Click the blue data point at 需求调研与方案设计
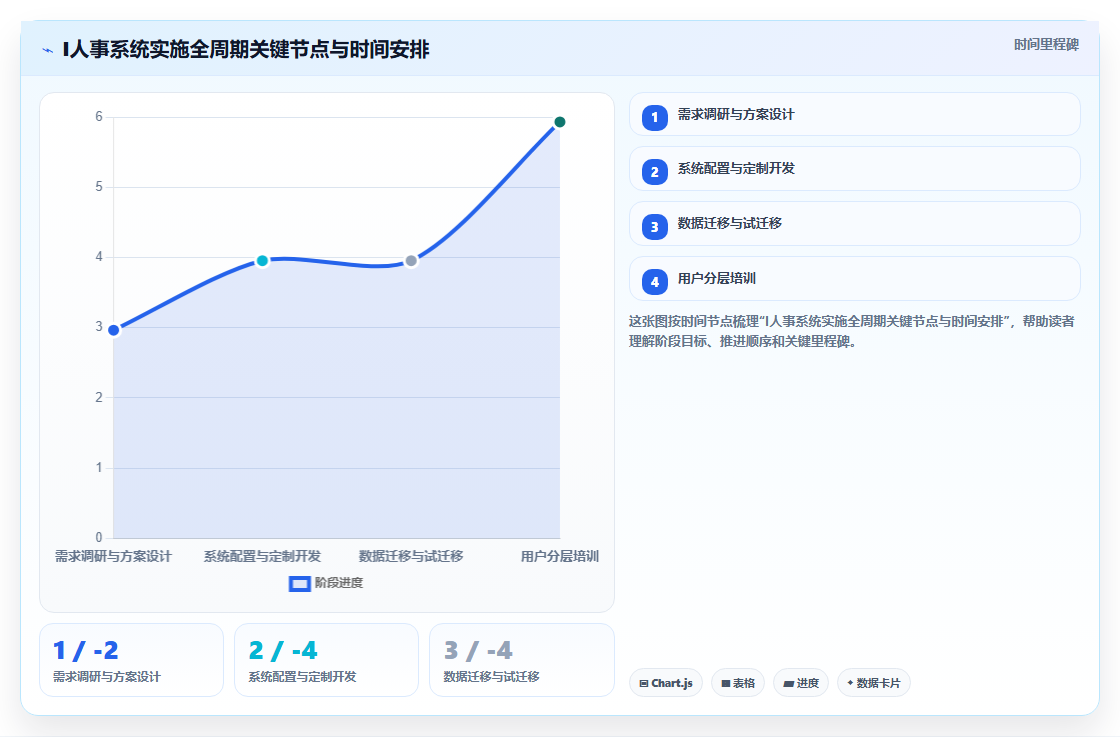The width and height of the screenshot is (1120, 737). (x=114, y=330)
